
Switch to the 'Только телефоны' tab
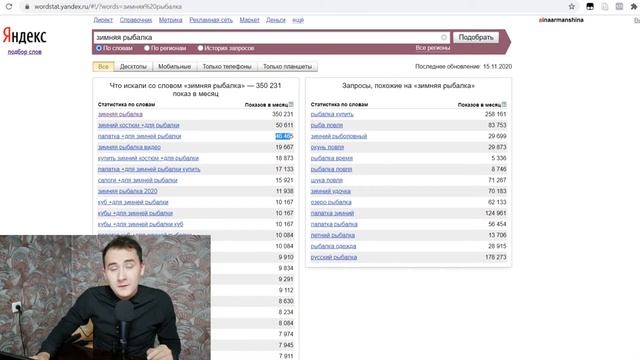pos(227,67)
